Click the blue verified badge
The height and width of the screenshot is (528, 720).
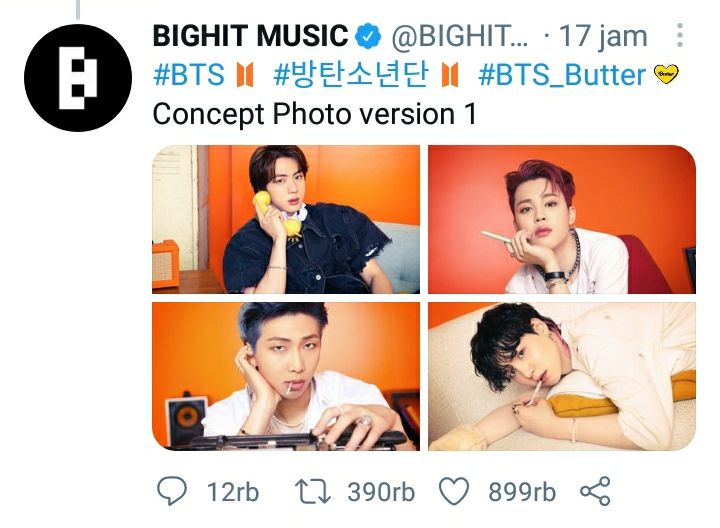click(x=368, y=38)
